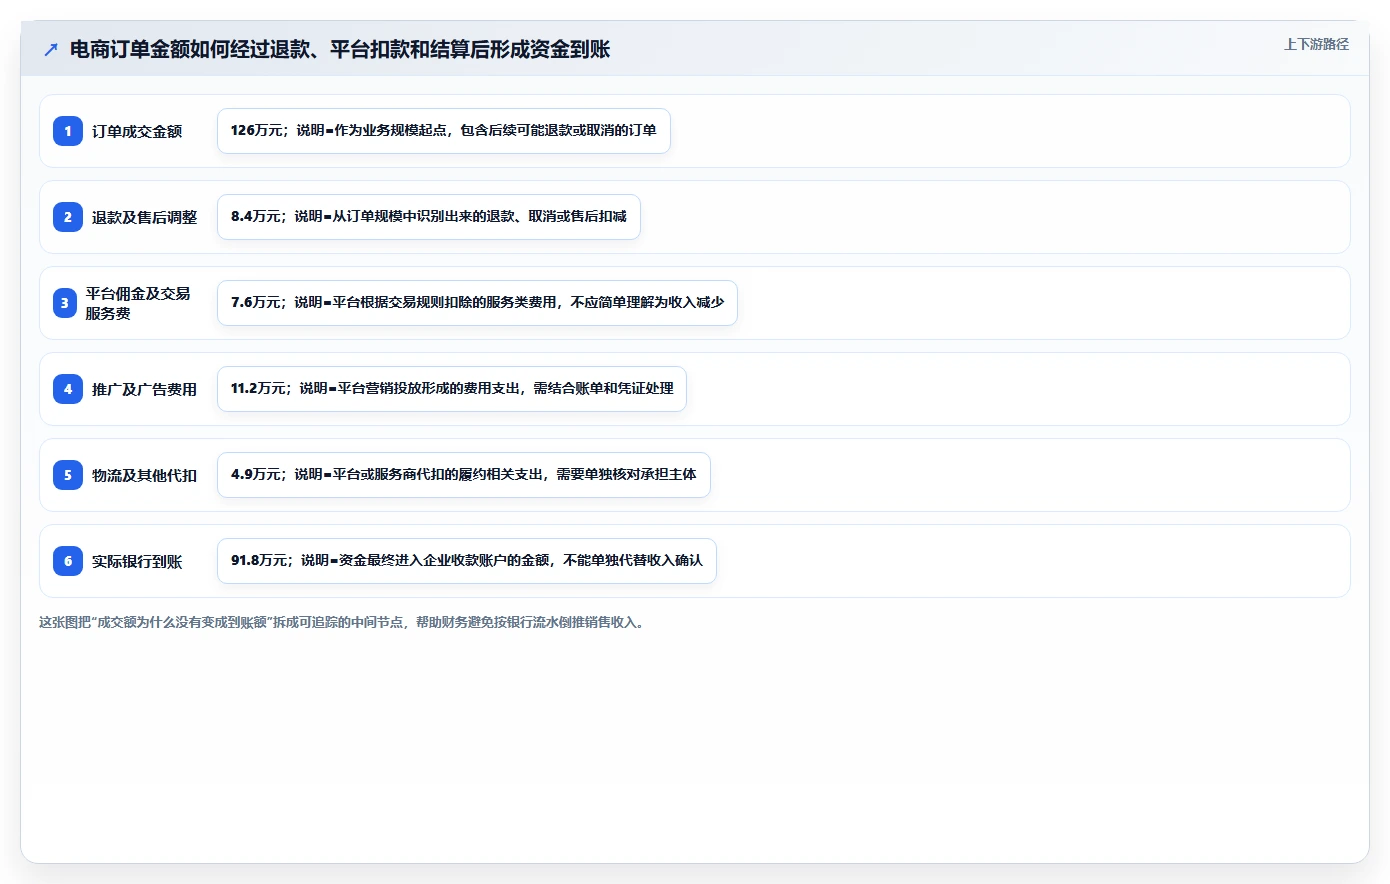The image size is (1390, 884).
Task: Click the step 5 number badge
Action: tap(68, 475)
